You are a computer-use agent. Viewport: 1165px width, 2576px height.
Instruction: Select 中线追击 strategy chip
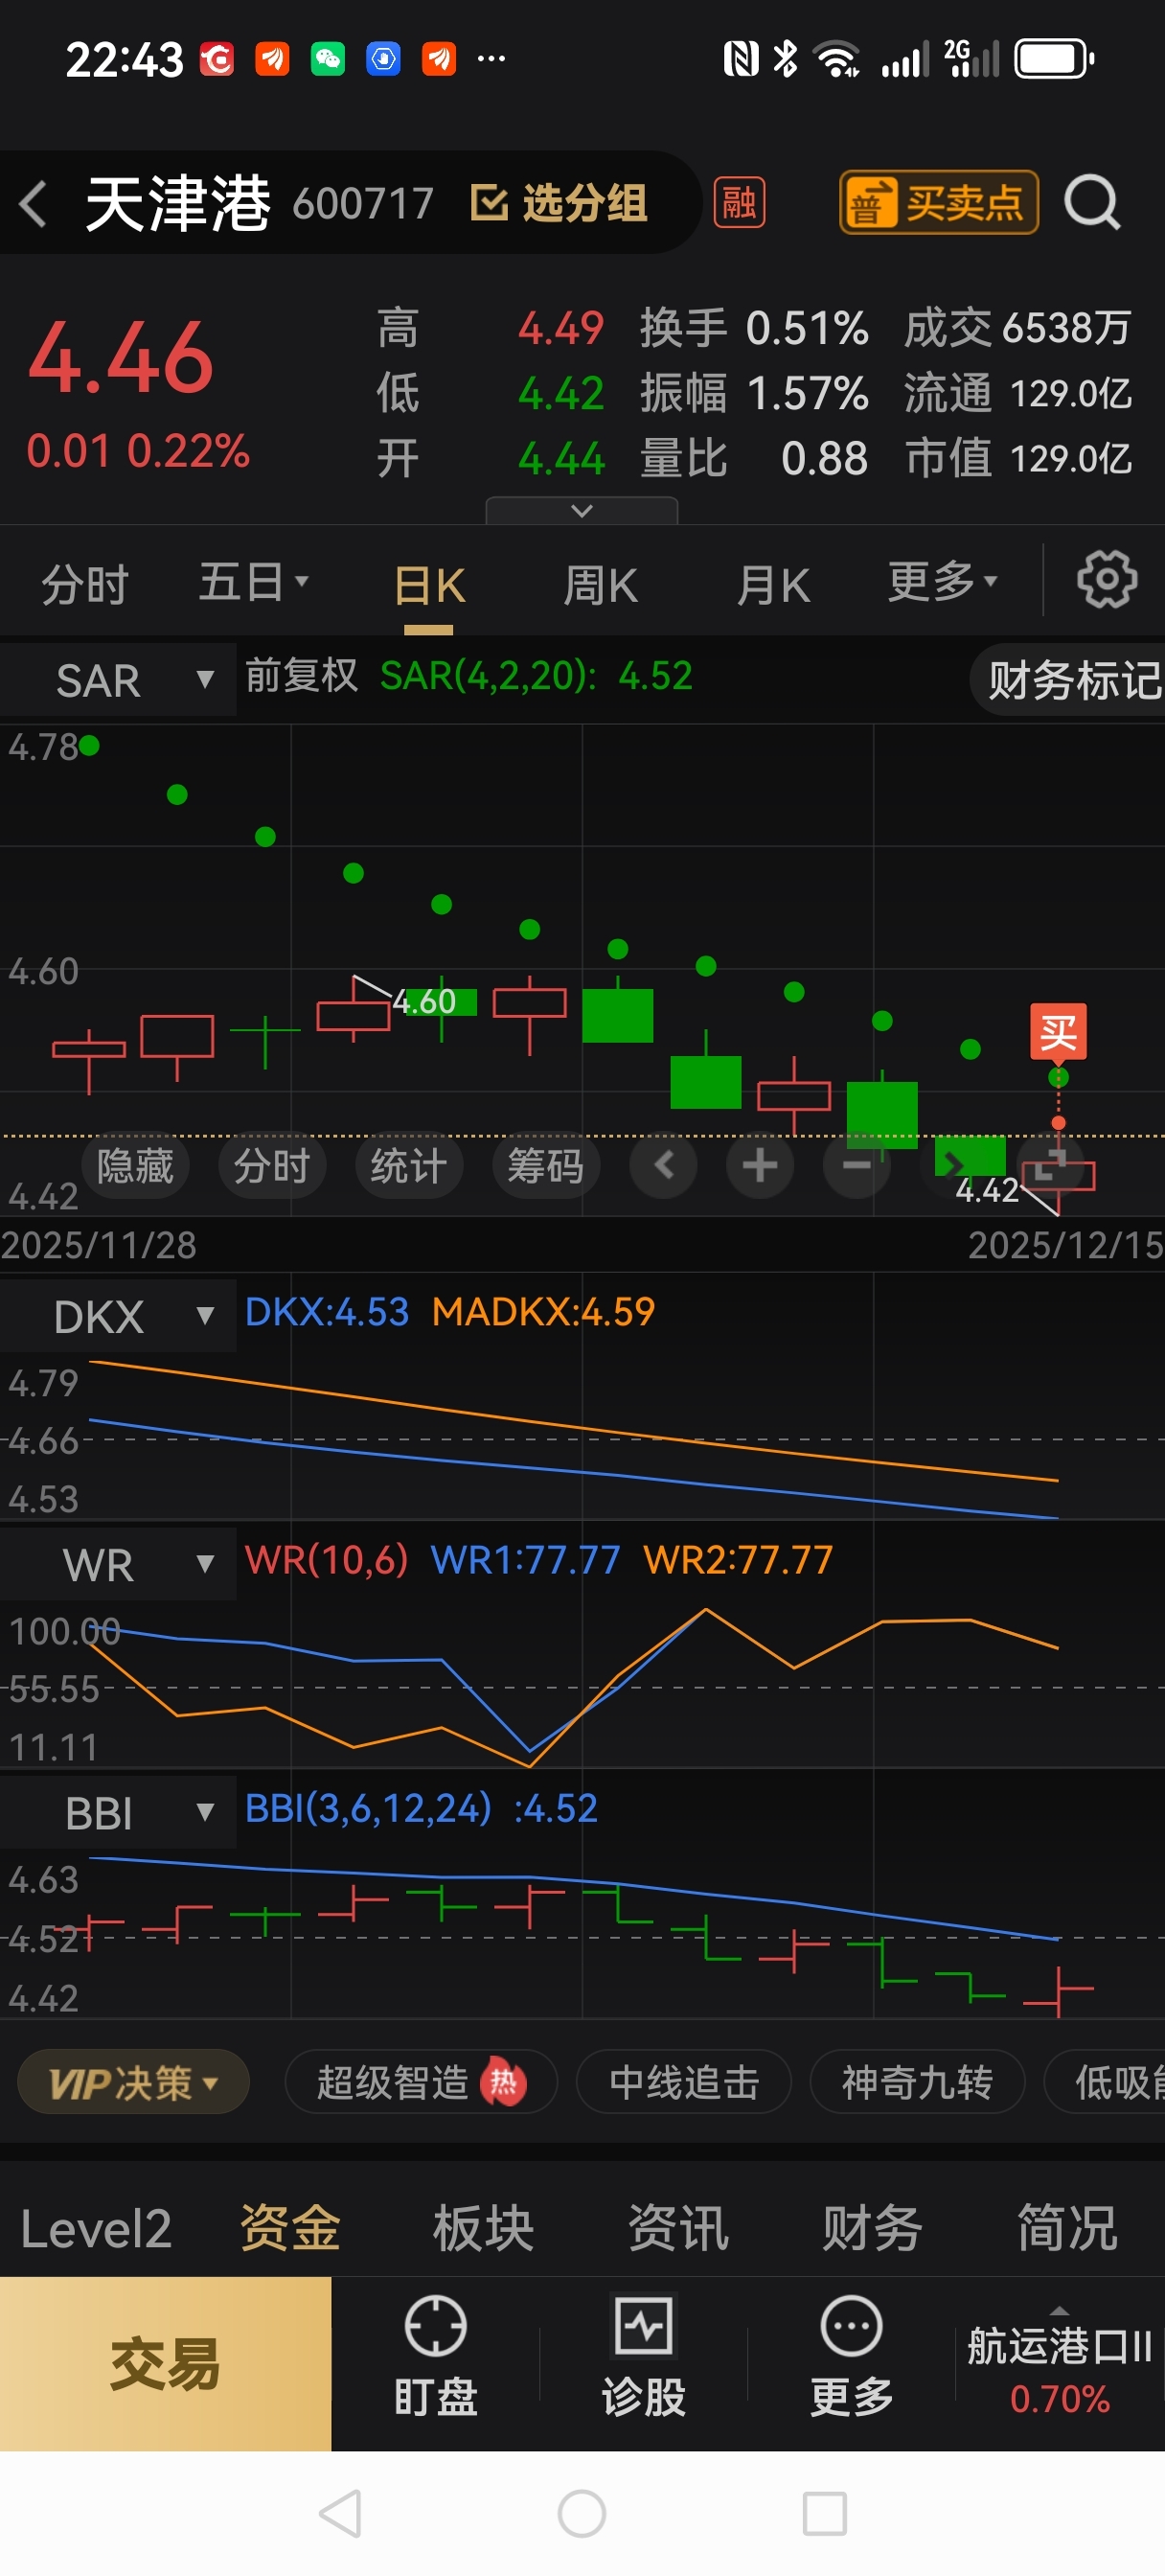(x=684, y=2083)
